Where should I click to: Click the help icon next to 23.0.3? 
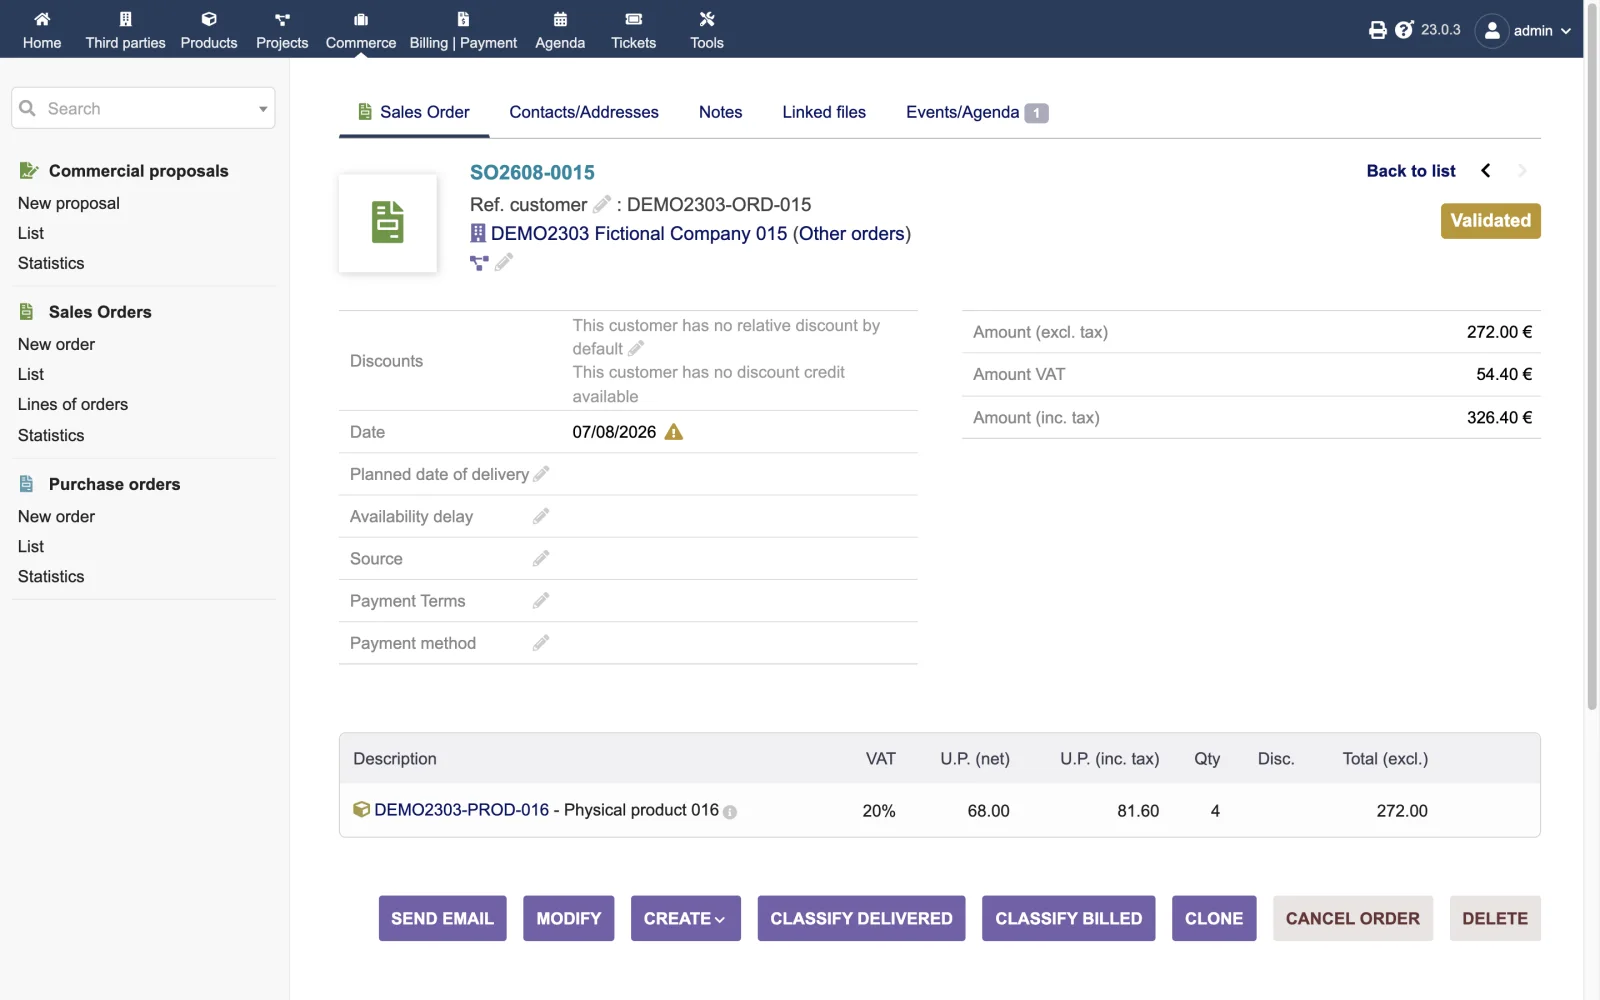(x=1404, y=30)
